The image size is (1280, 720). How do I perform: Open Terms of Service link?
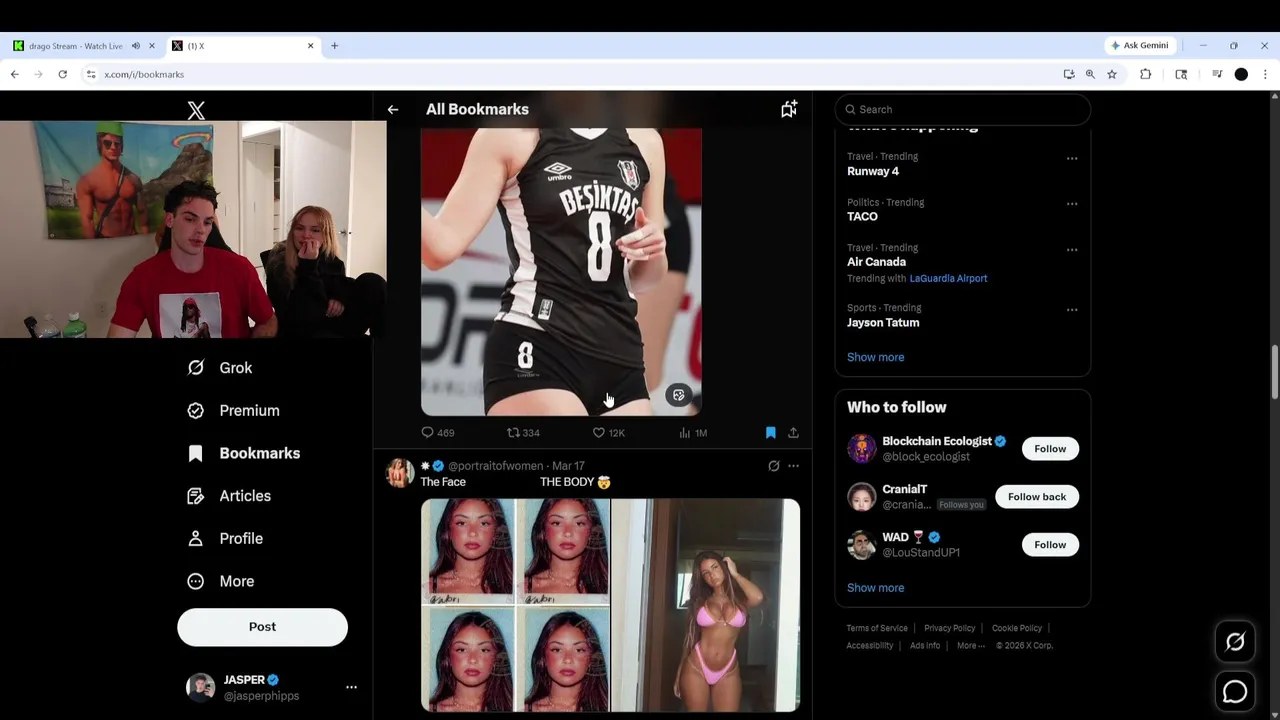[877, 628]
